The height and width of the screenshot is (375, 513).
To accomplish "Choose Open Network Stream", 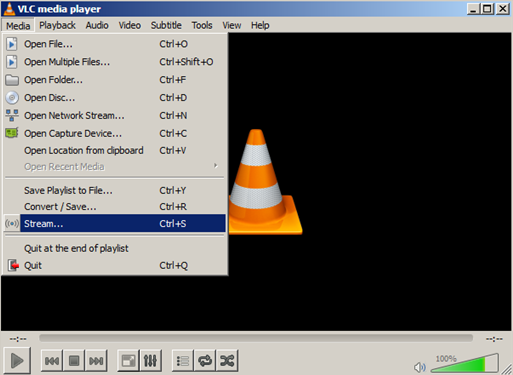I will pos(115,116).
